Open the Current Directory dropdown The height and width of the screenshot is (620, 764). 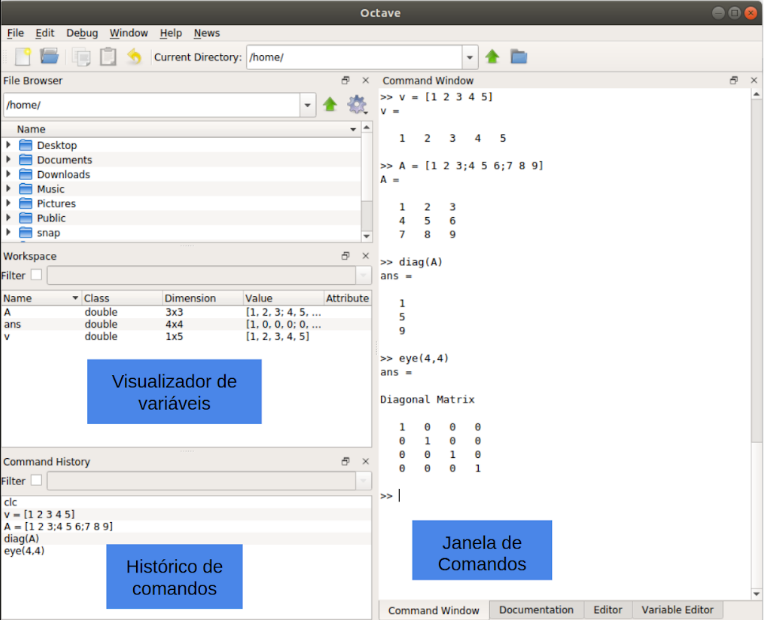[x=470, y=58]
